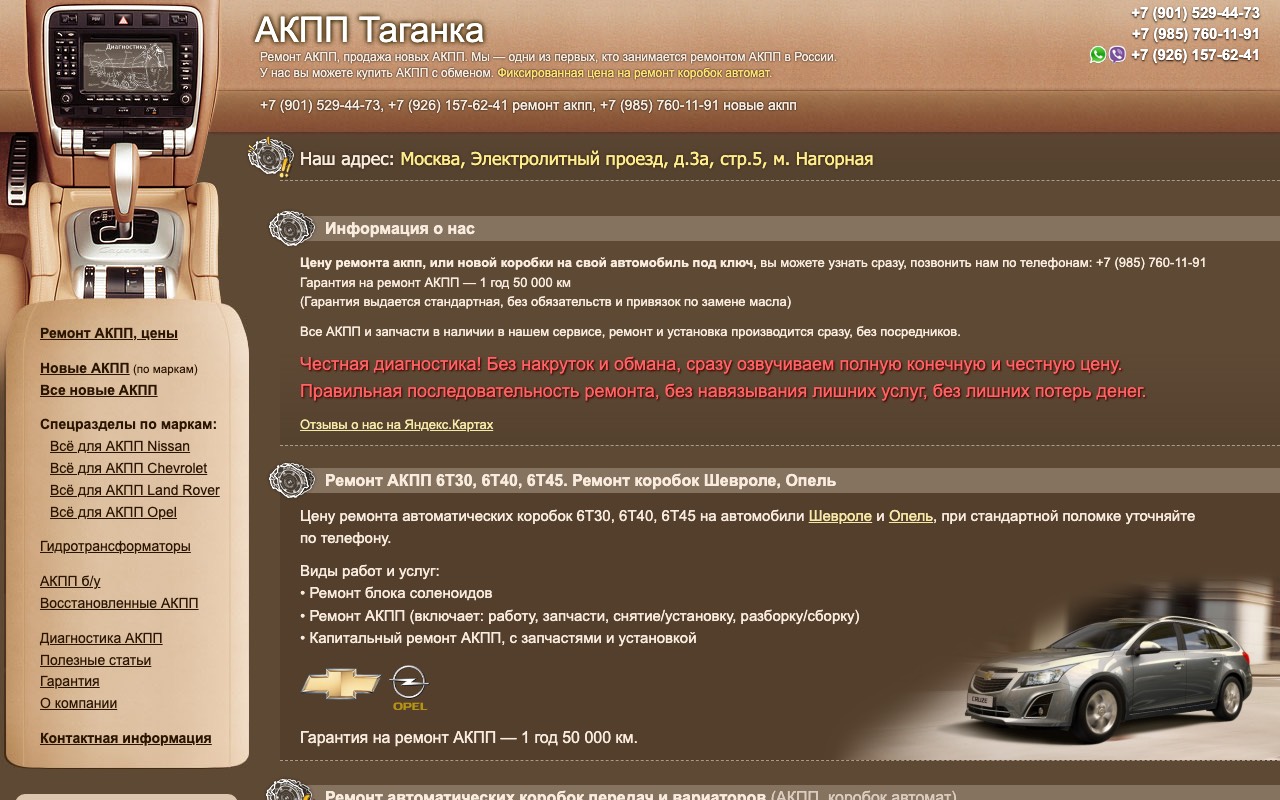The height and width of the screenshot is (800, 1280).
Task: Select Всё для АКПП Land Rover
Action: click(135, 490)
